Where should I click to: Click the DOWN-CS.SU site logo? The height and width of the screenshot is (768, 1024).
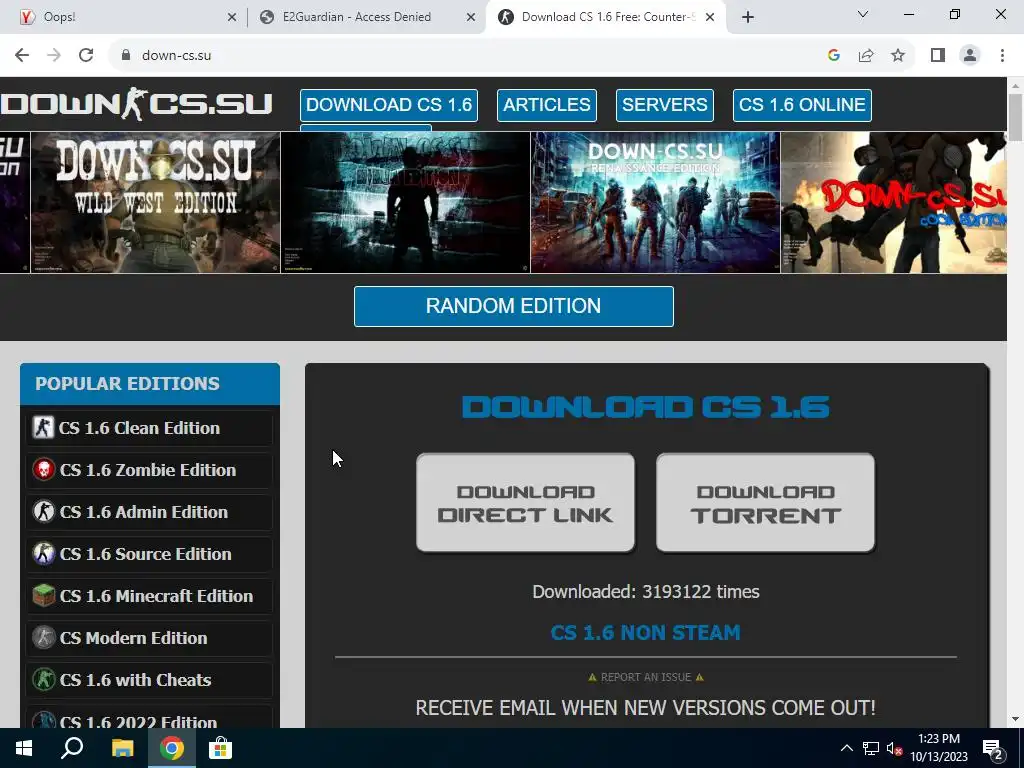[136, 104]
